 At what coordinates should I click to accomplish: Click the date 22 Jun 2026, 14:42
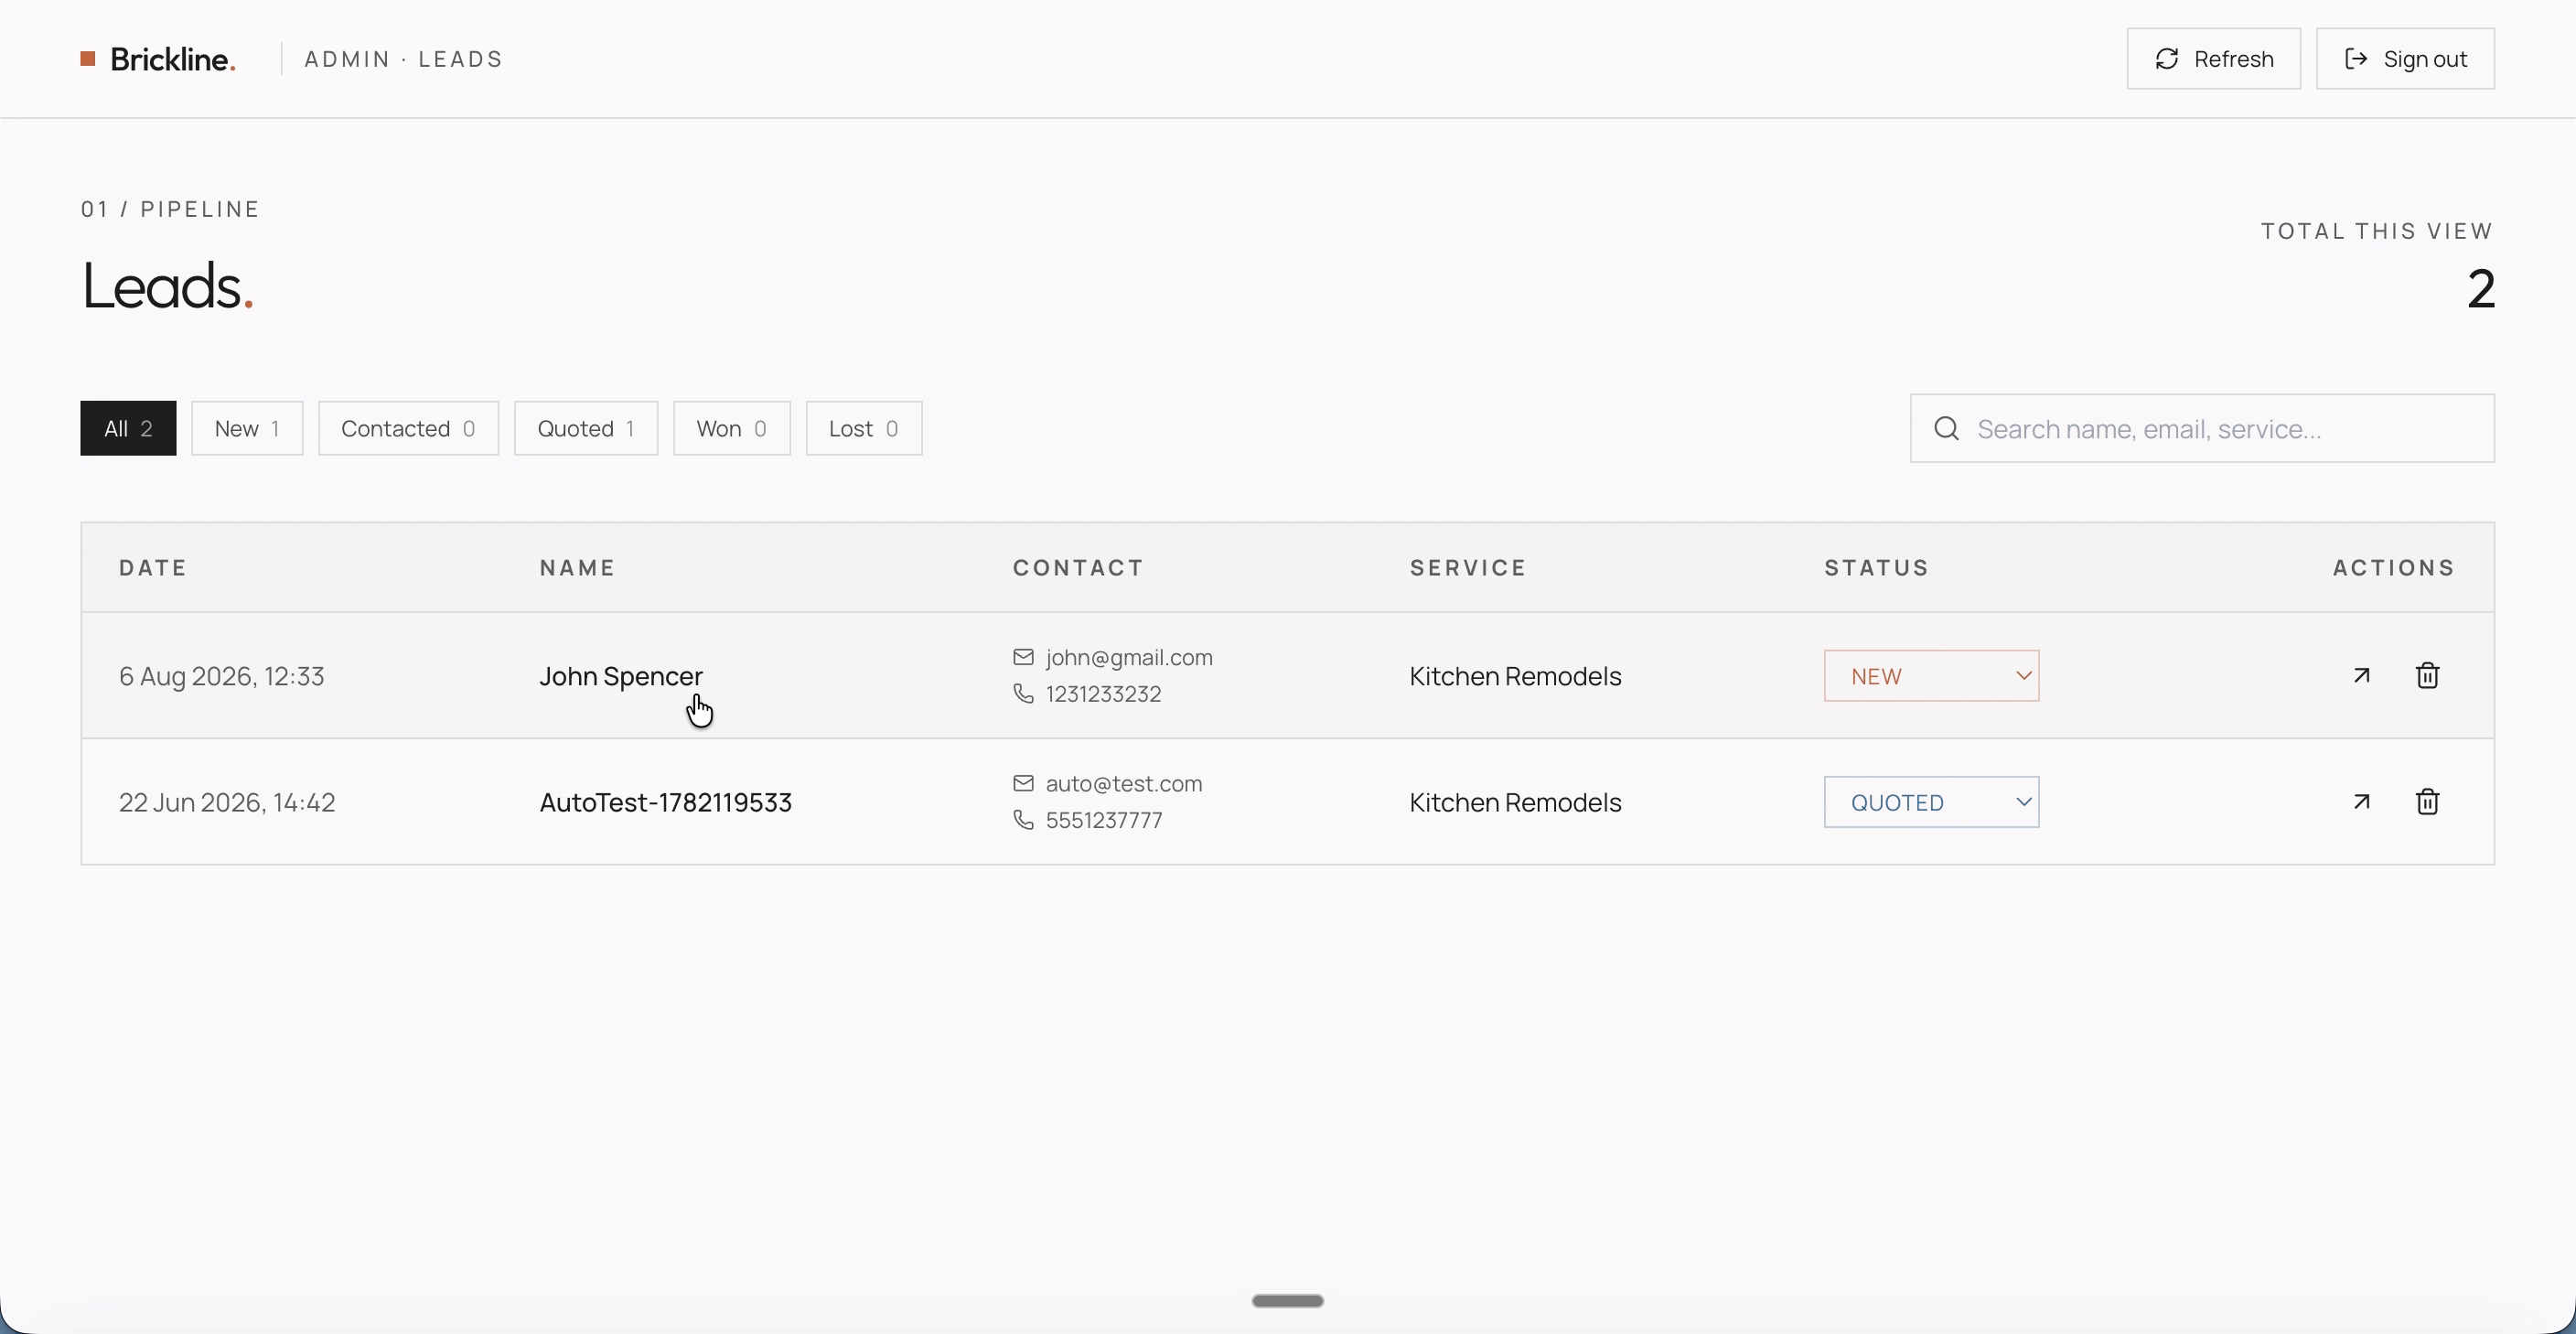pyautogui.click(x=227, y=802)
